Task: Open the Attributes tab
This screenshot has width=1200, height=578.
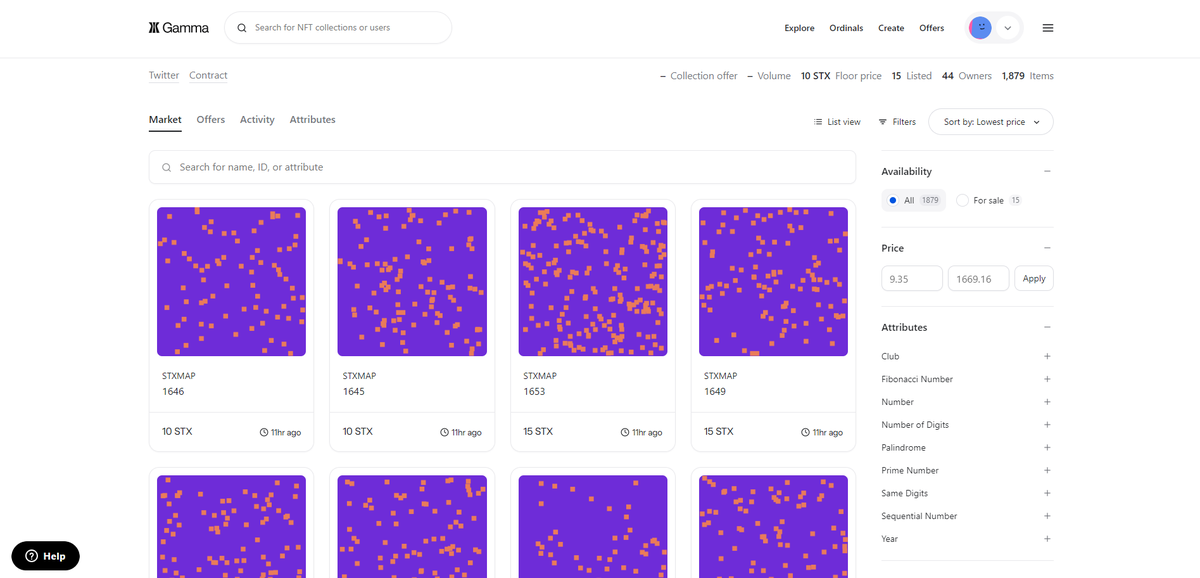Action: (x=312, y=120)
